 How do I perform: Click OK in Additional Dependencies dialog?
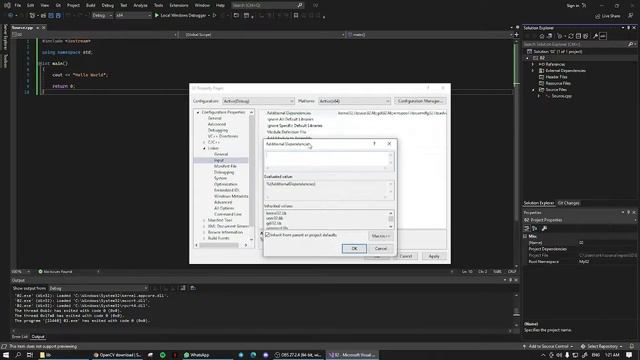tap(354, 249)
